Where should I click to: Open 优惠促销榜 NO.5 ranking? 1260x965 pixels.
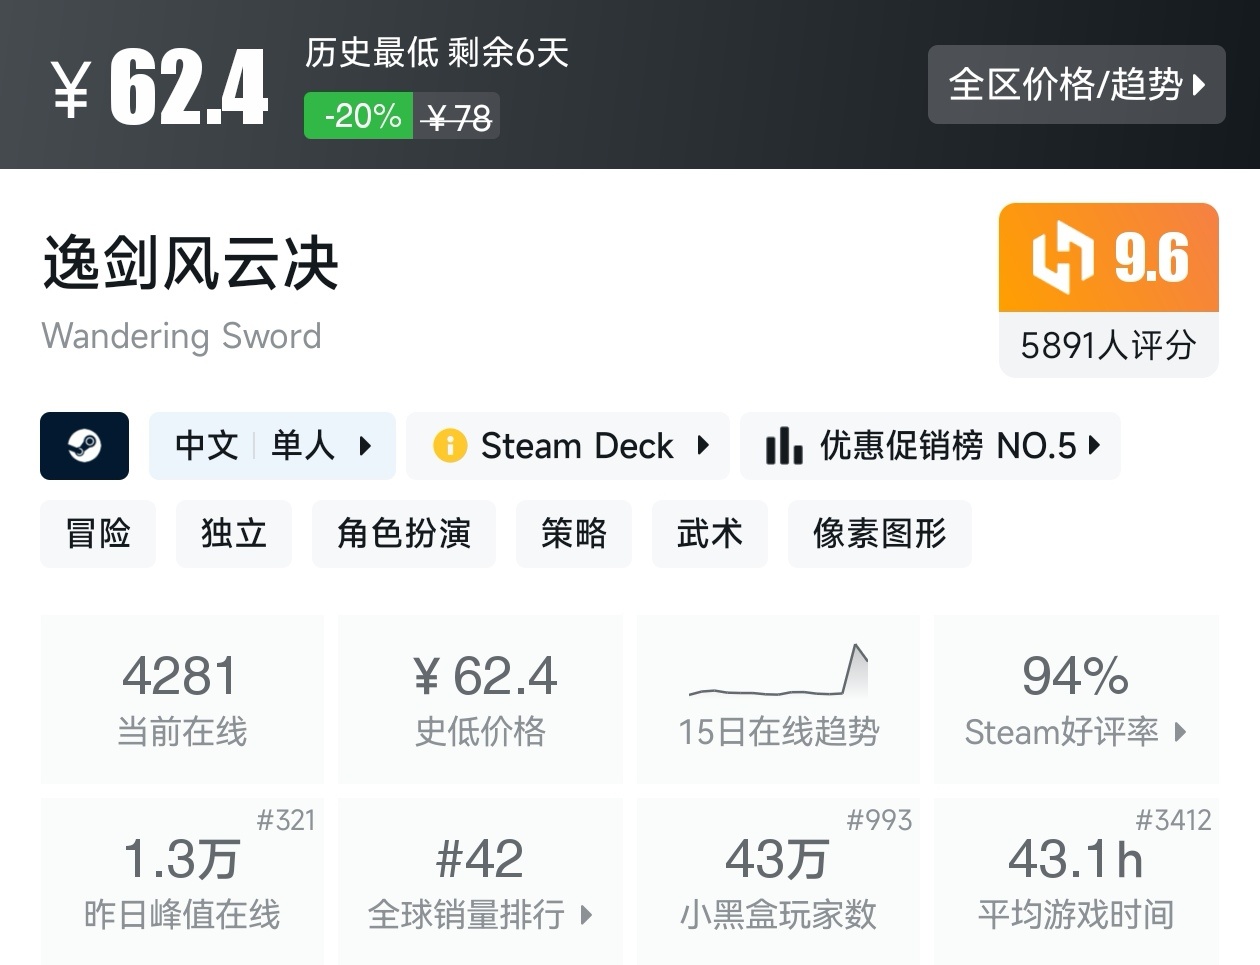point(930,446)
